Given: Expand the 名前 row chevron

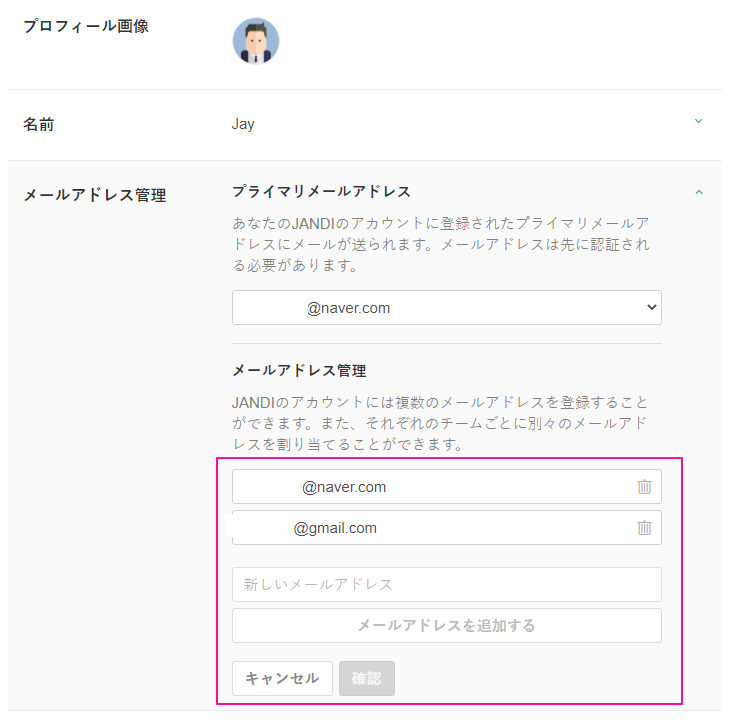Looking at the screenshot, I should coord(698,122).
